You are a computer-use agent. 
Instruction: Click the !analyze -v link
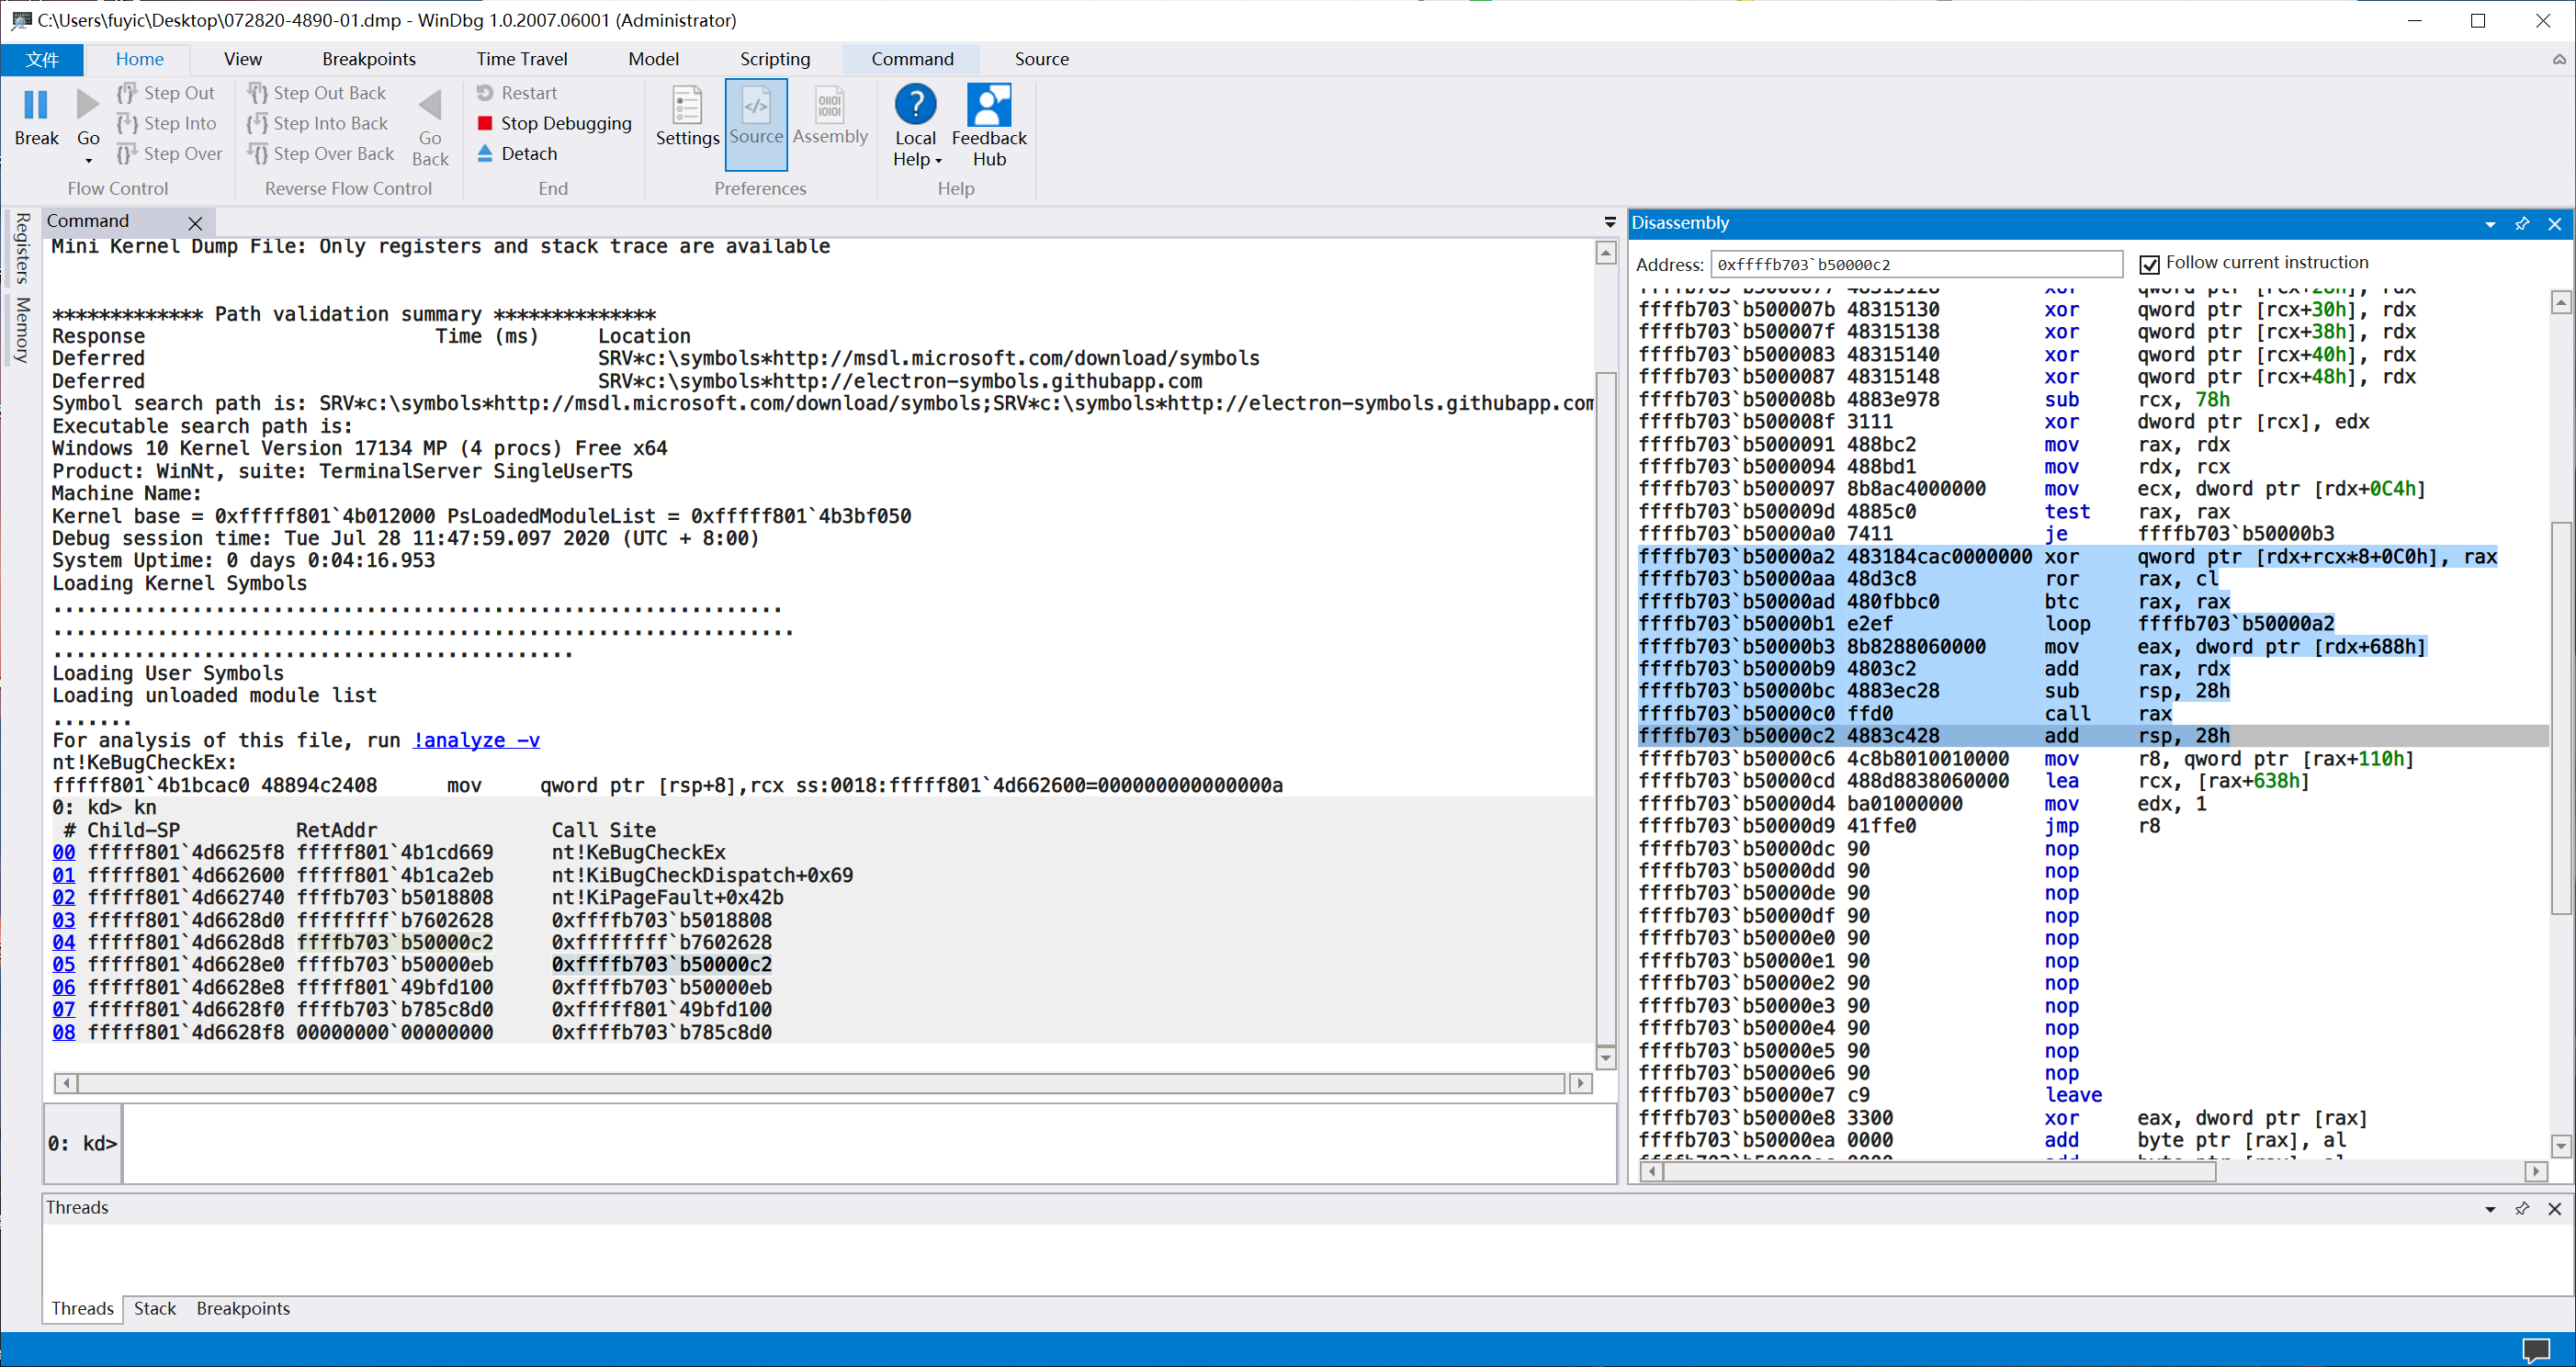[x=476, y=740]
